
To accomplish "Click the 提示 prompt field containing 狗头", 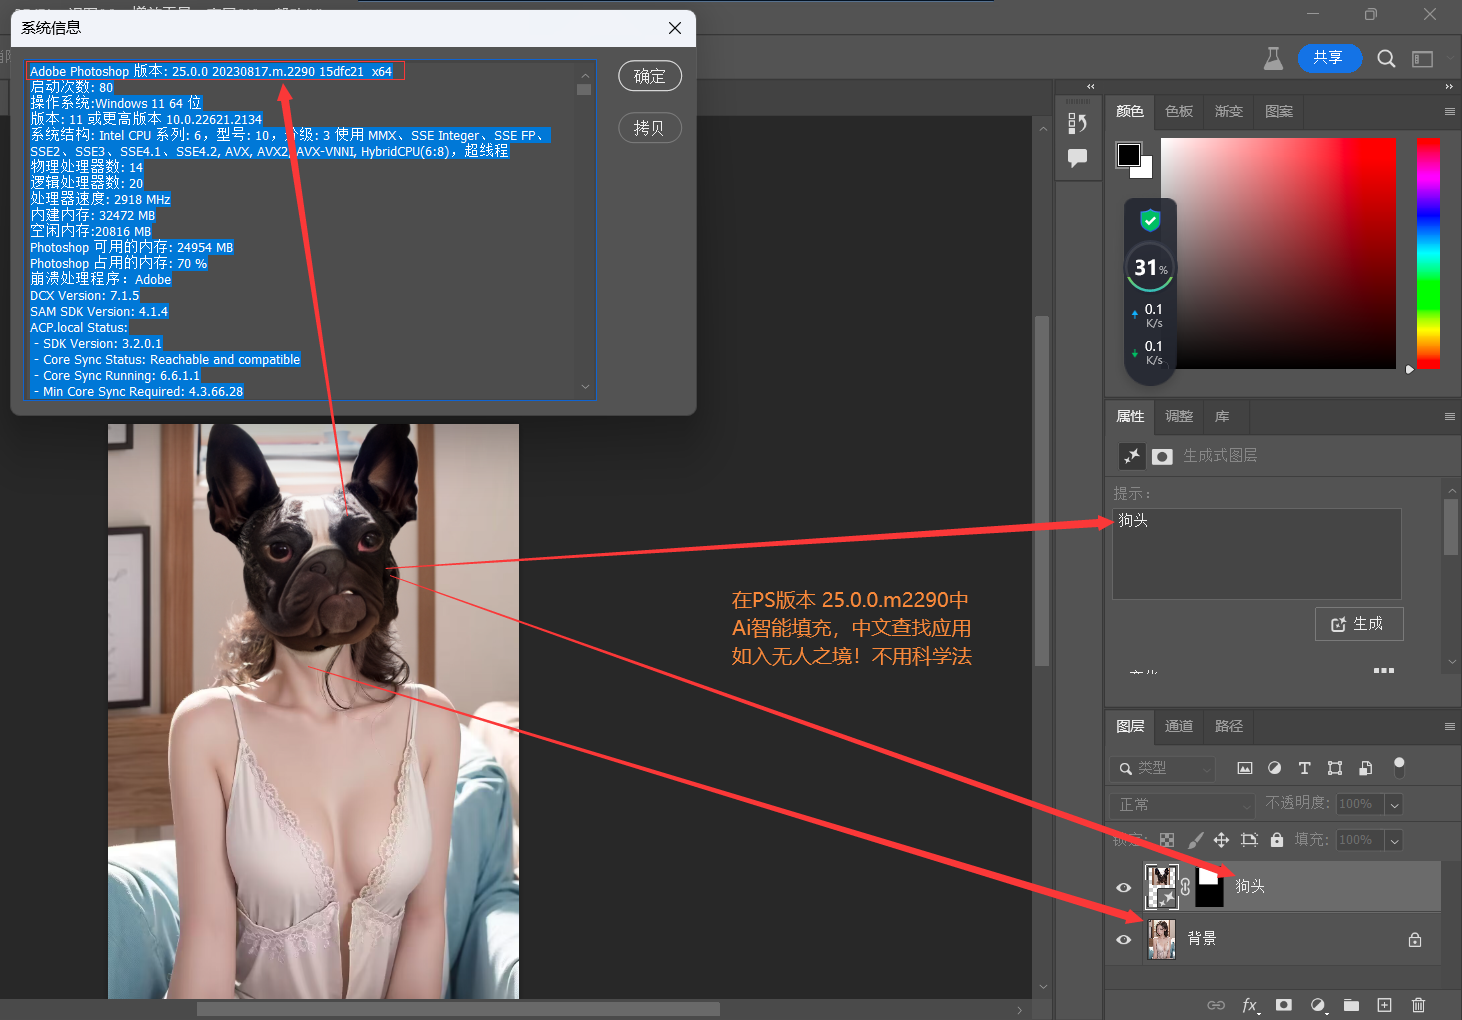I will (x=1257, y=554).
